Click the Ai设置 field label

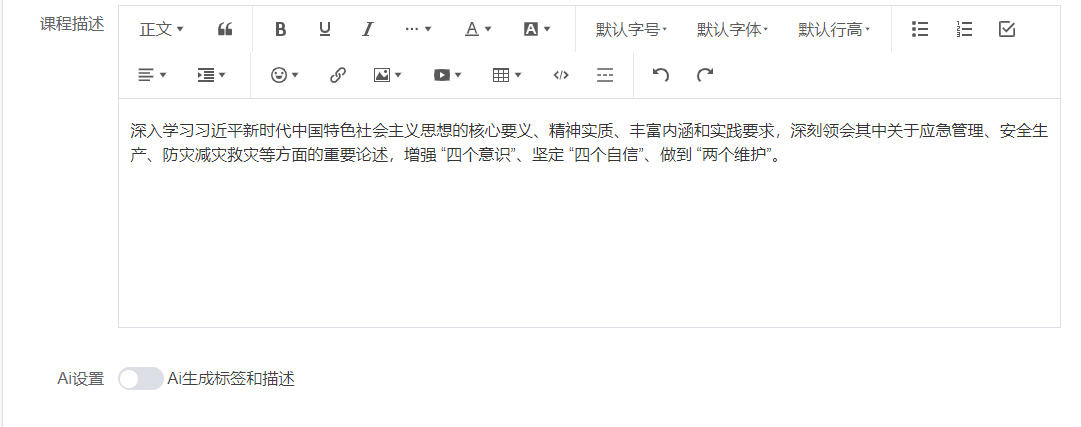[81, 379]
